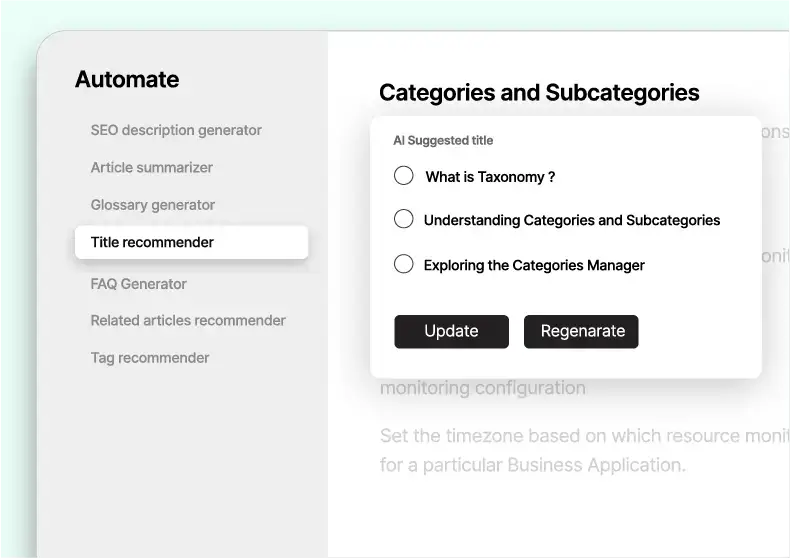Click the 'What is Taxonomy ?' label text
Screen dimensions: 790x559
490,177
